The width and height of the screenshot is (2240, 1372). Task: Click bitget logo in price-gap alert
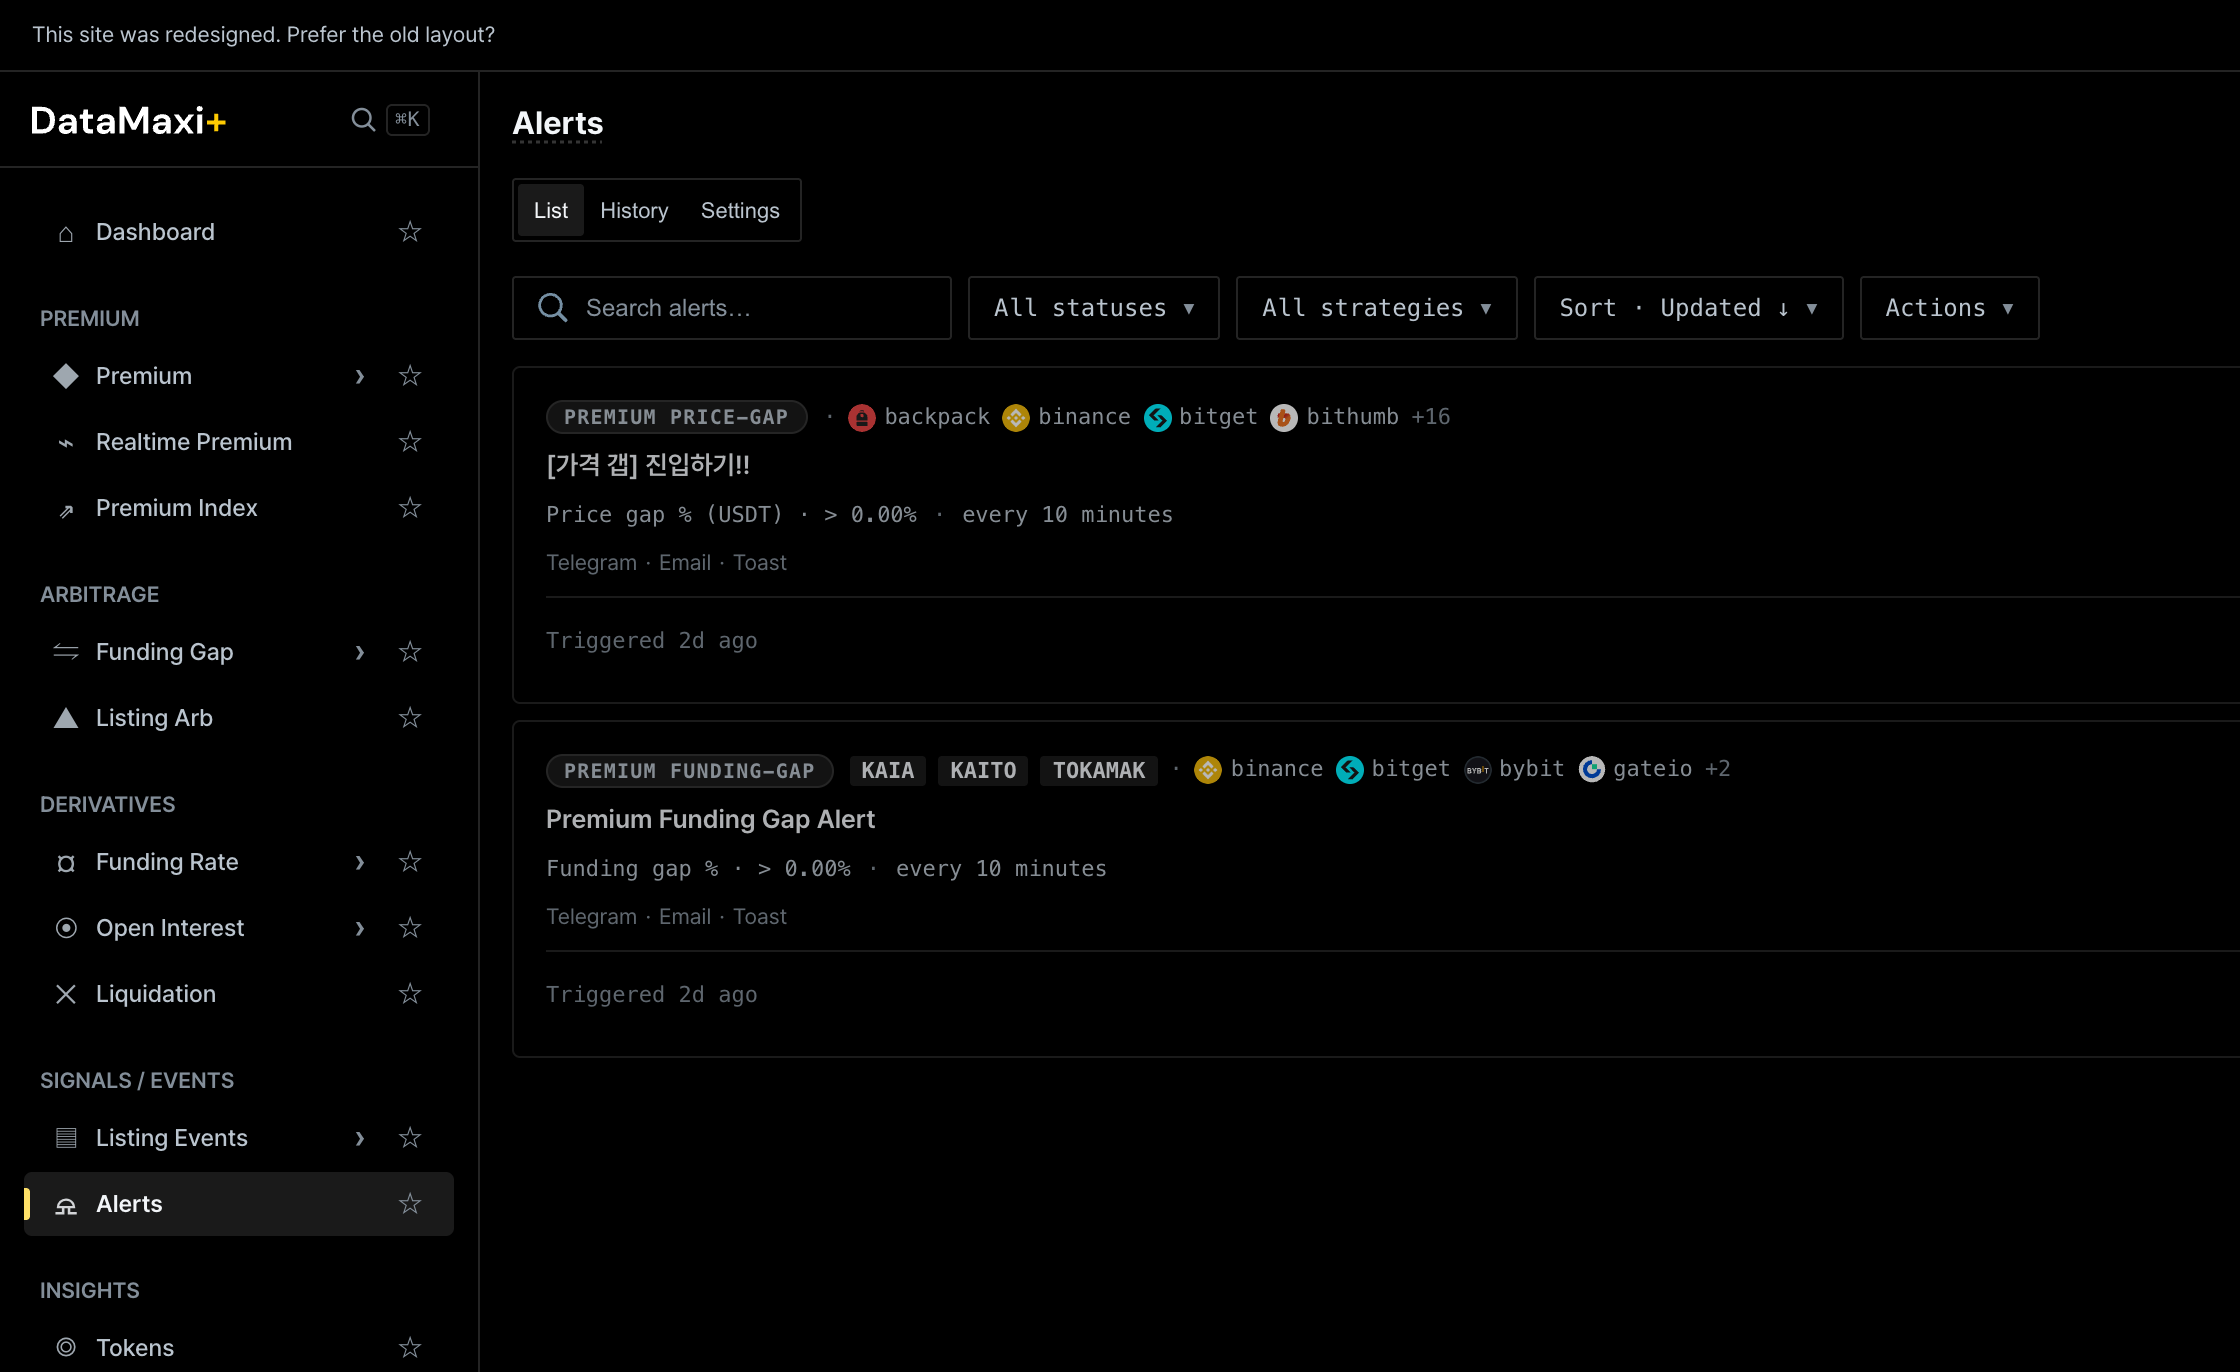tap(1158, 418)
